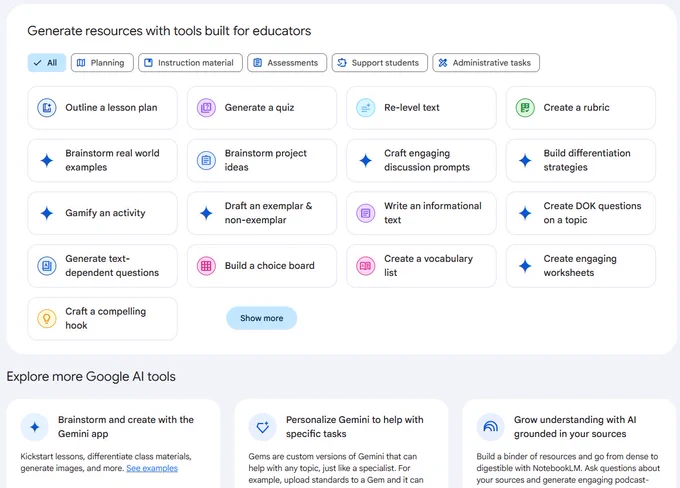Click the Create a vocabulary list book icon
The image size is (680, 488).
click(x=366, y=265)
